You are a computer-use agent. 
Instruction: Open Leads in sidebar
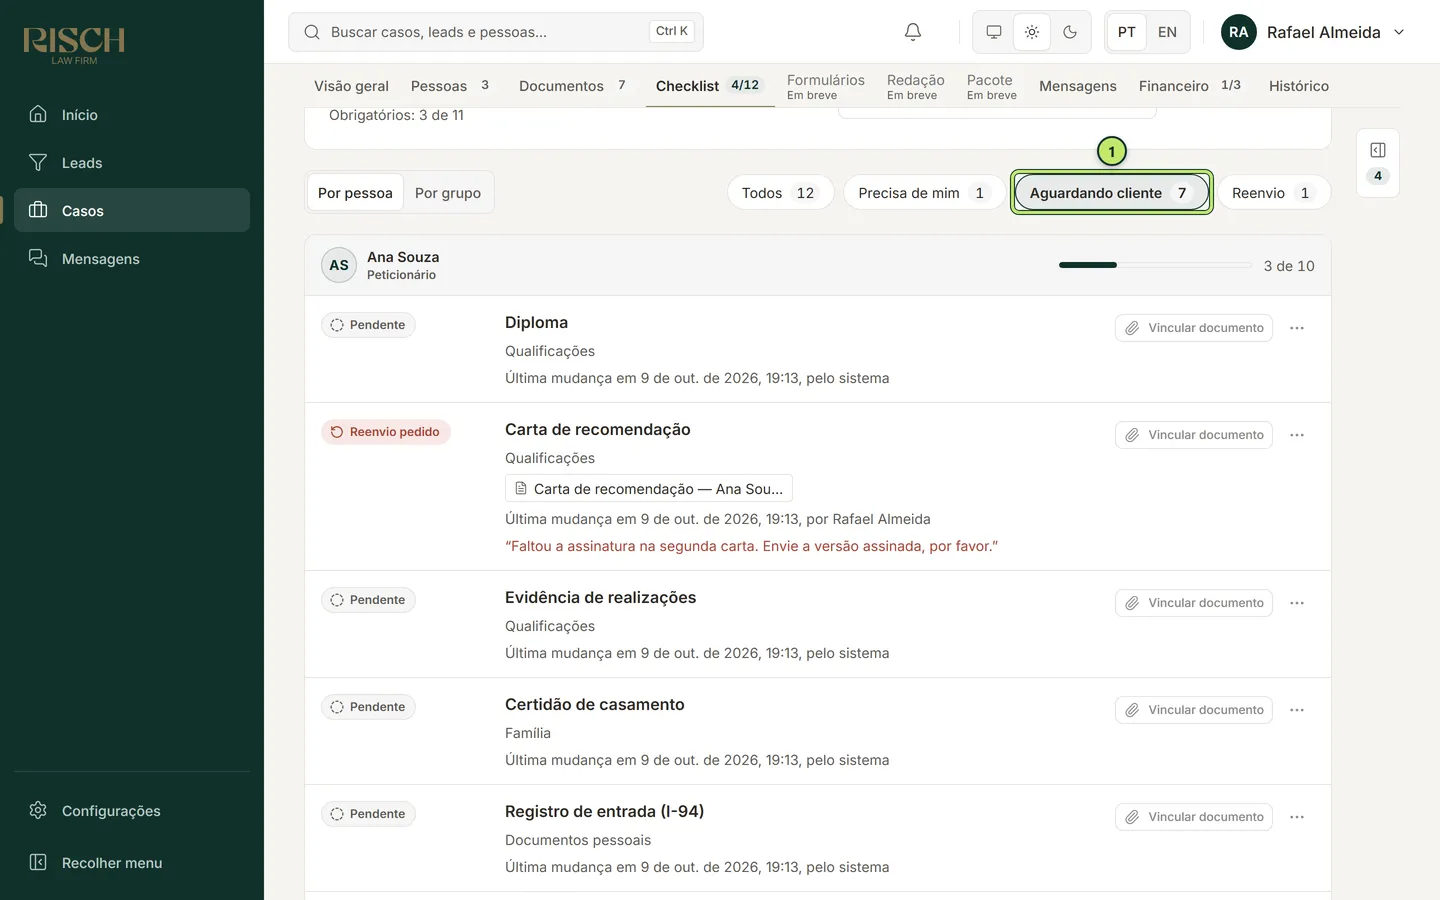[132, 163]
